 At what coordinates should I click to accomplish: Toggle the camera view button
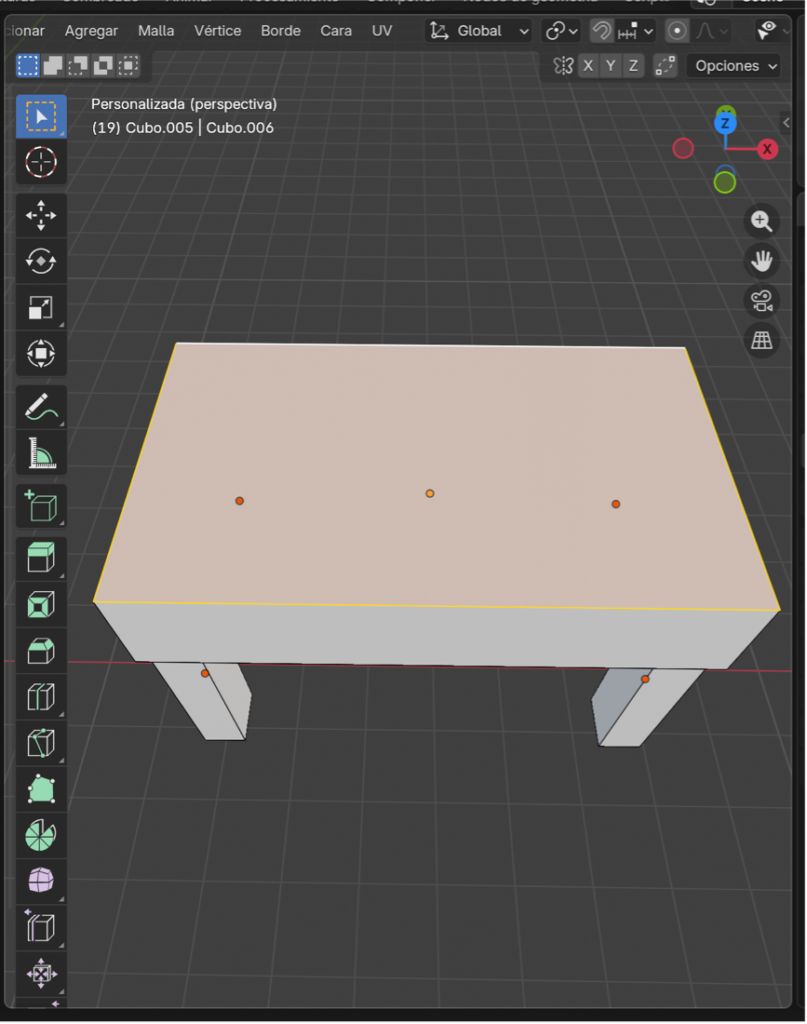(761, 301)
